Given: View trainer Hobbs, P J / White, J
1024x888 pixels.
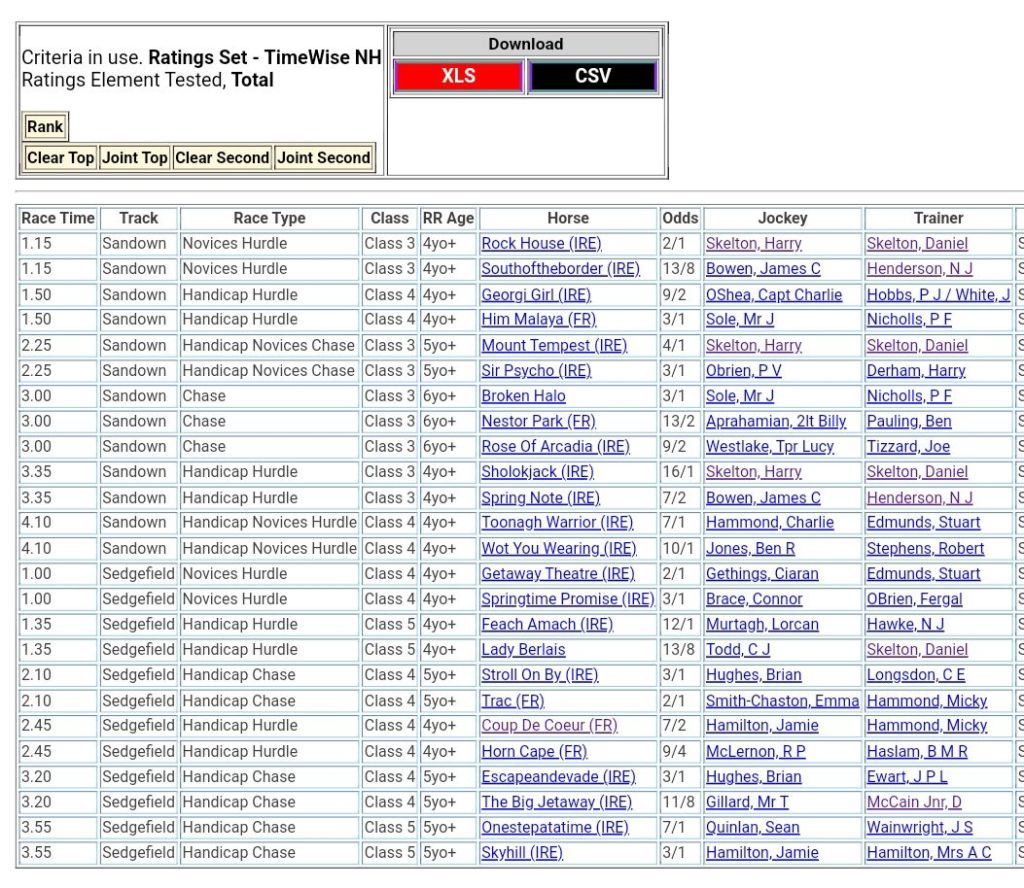Looking at the screenshot, I should tap(938, 295).
